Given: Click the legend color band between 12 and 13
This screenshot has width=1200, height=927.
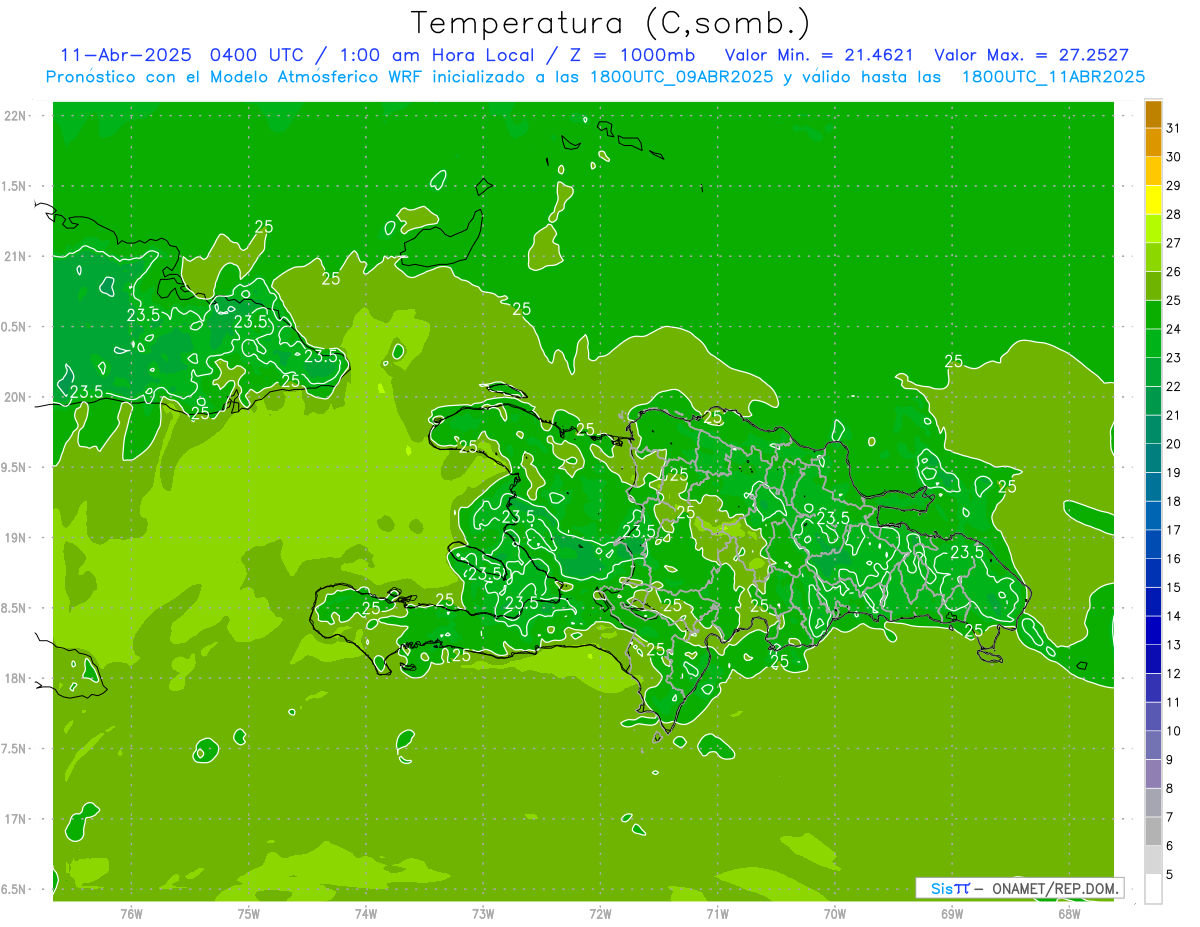Looking at the screenshot, I should [x=1153, y=660].
